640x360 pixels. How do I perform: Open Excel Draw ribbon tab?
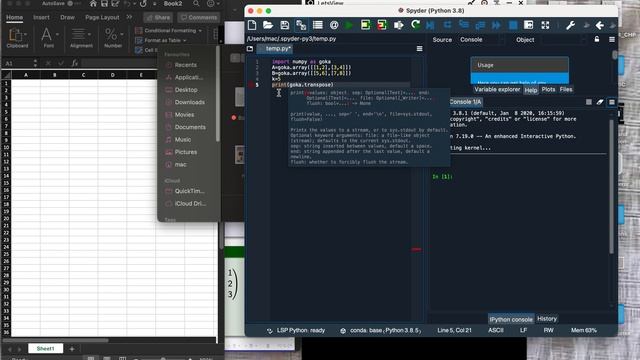pyautogui.click(x=67, y=18)
